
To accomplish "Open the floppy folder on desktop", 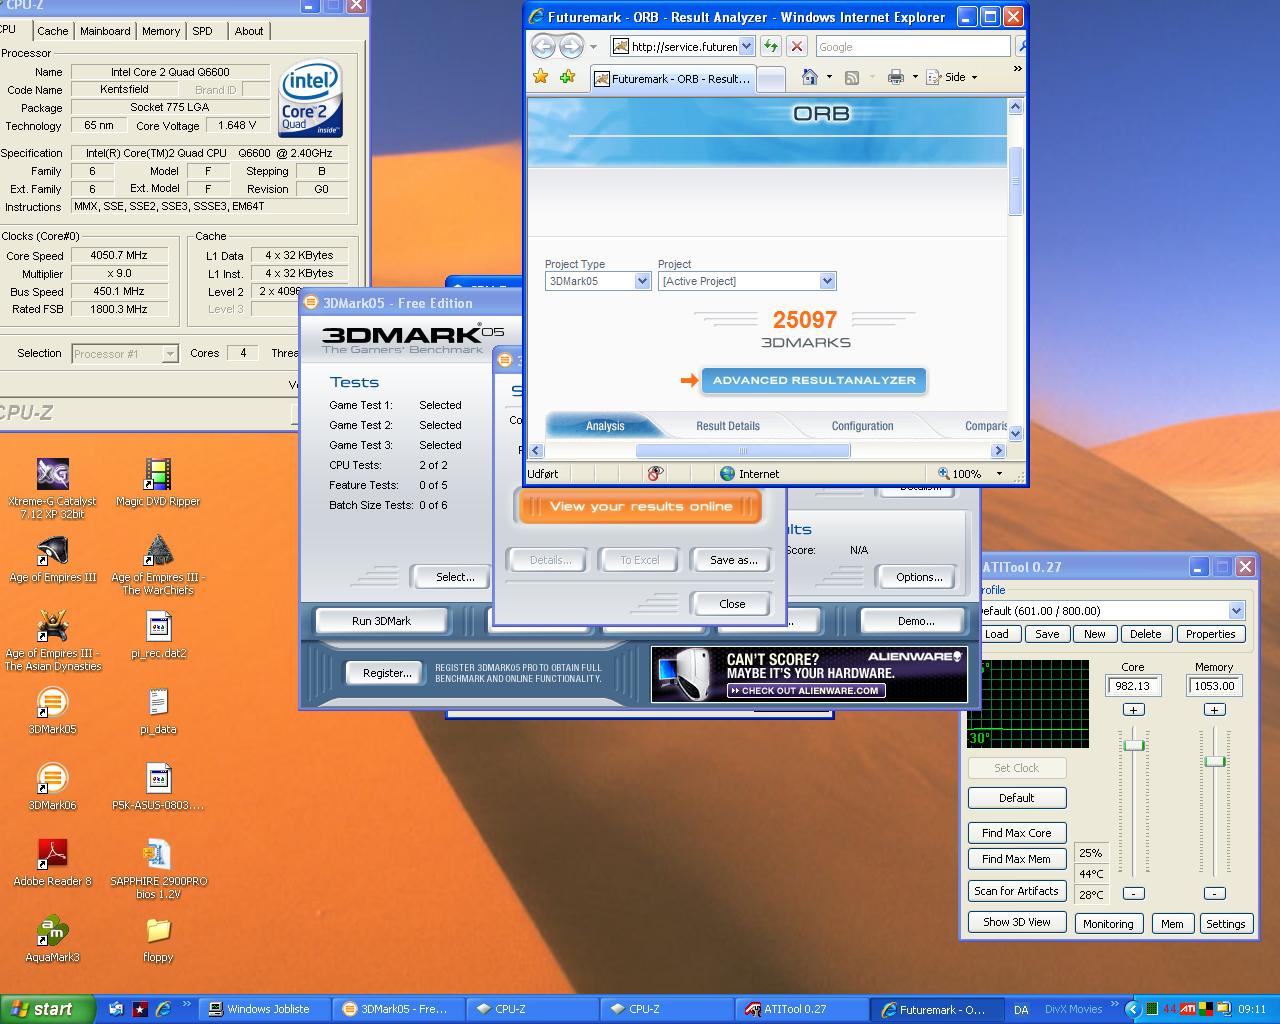I will (158, 939).
